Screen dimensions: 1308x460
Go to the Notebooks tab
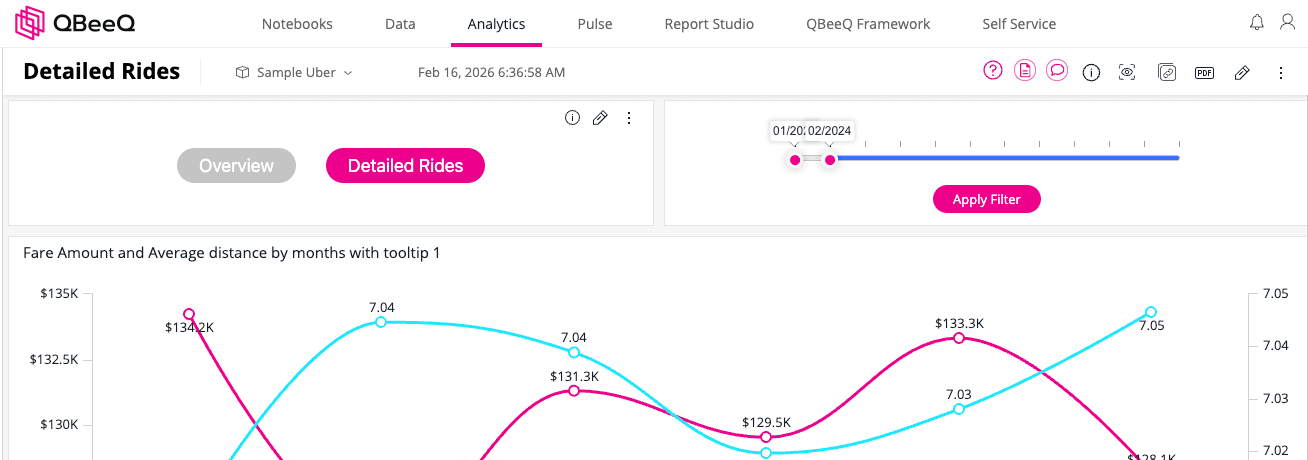(x=297, y=24)
